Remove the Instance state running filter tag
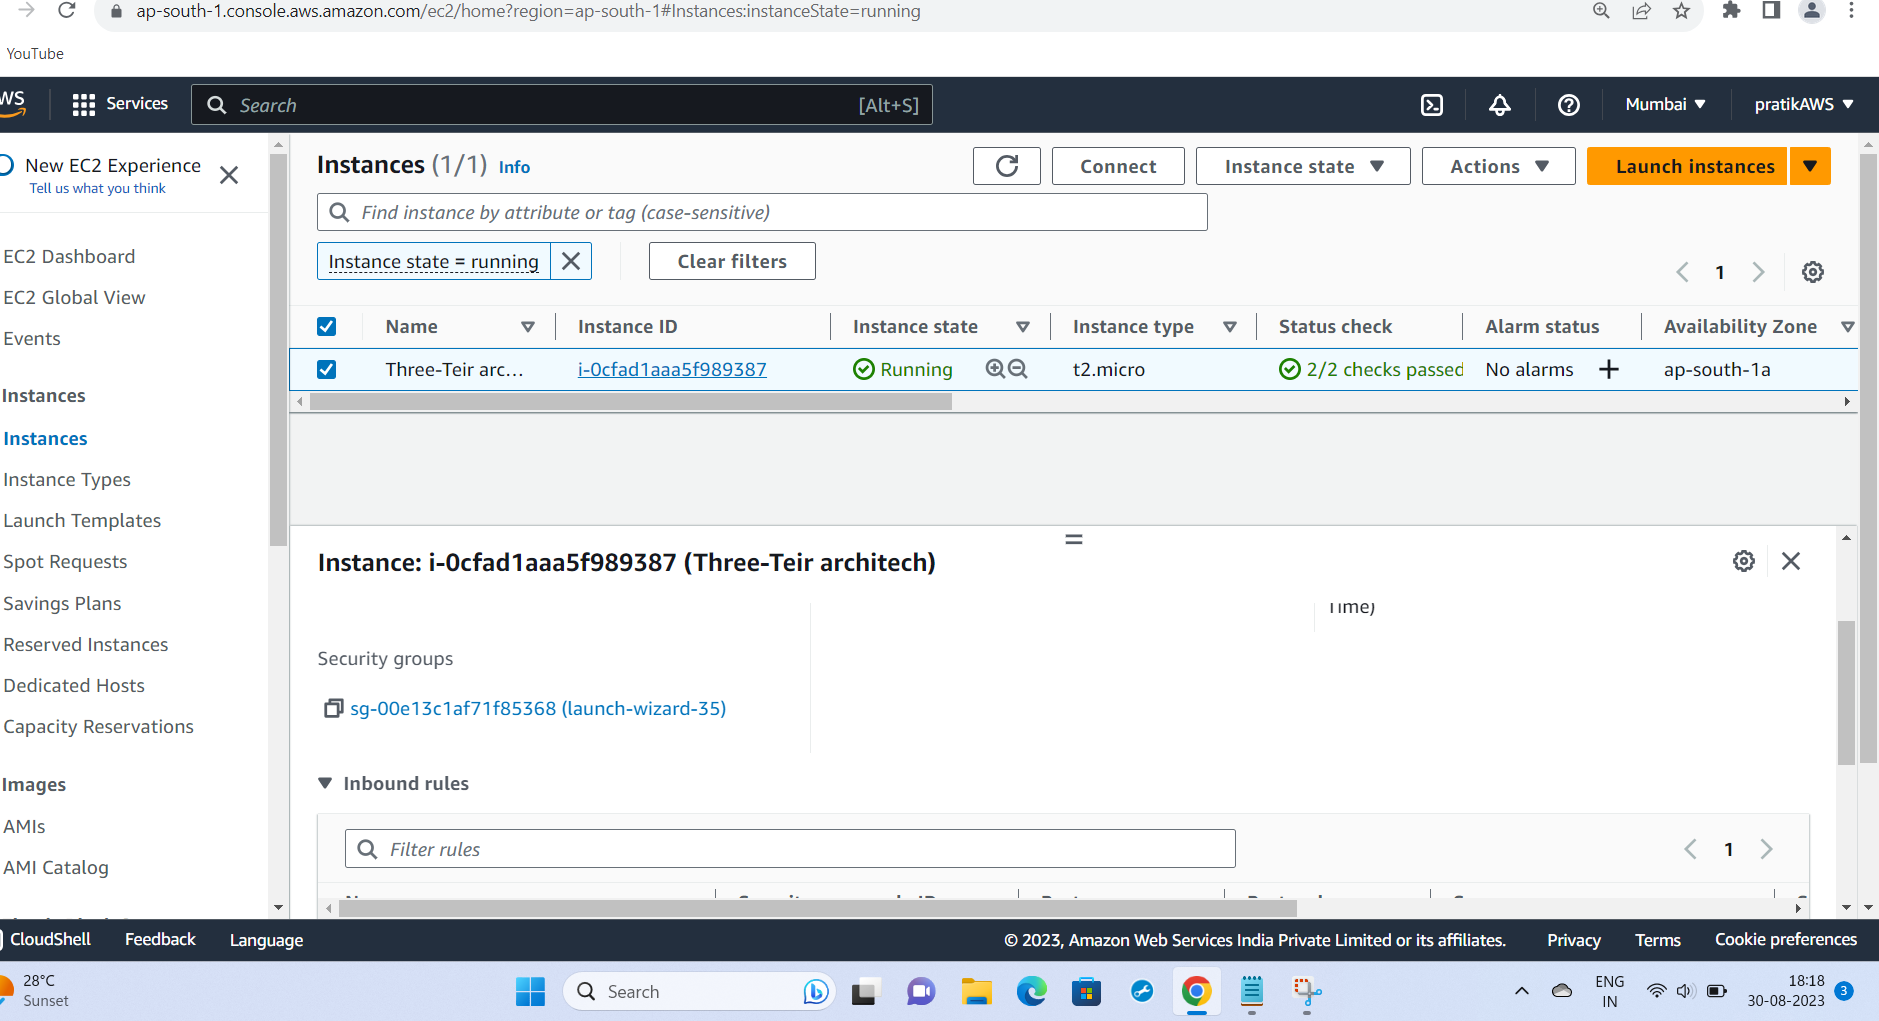This screenshot has width=1879, height=1021. 571,261
